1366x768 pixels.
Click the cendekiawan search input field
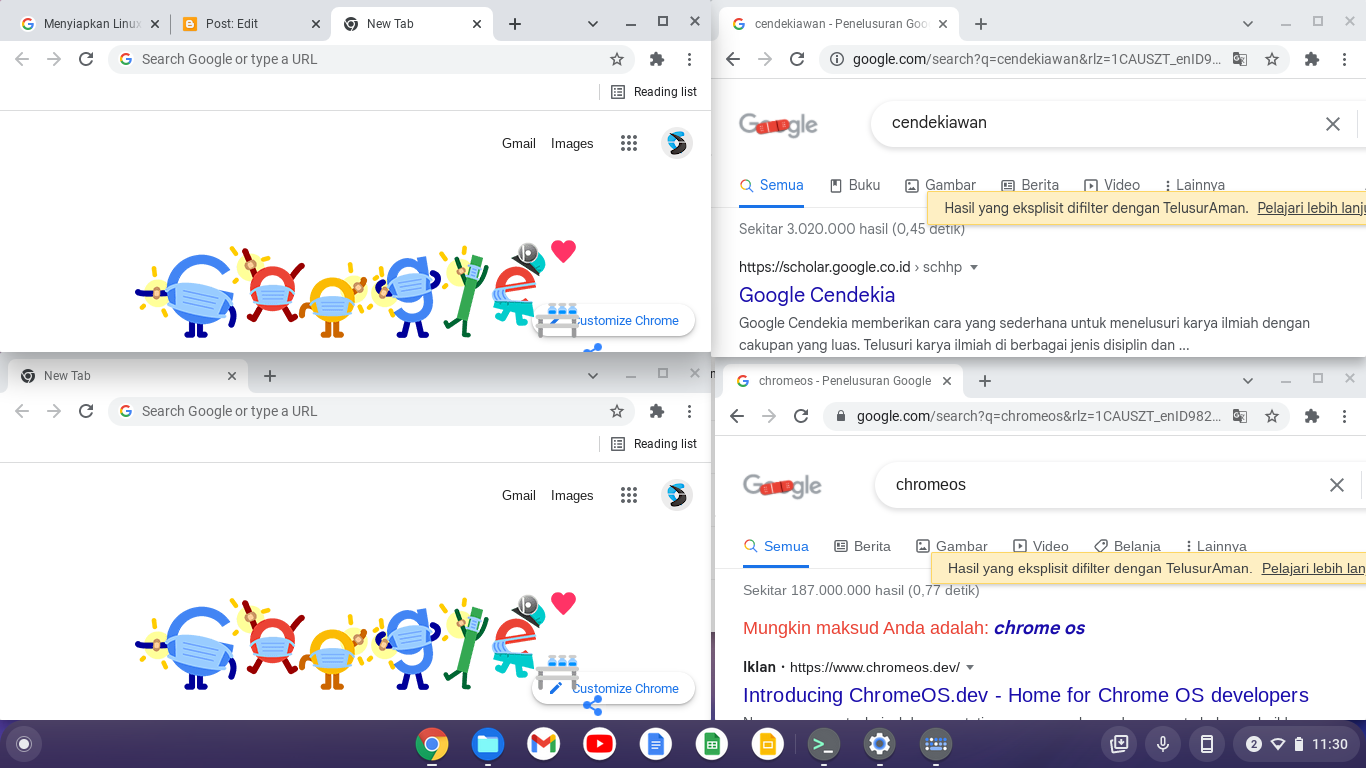point(1100,123)
